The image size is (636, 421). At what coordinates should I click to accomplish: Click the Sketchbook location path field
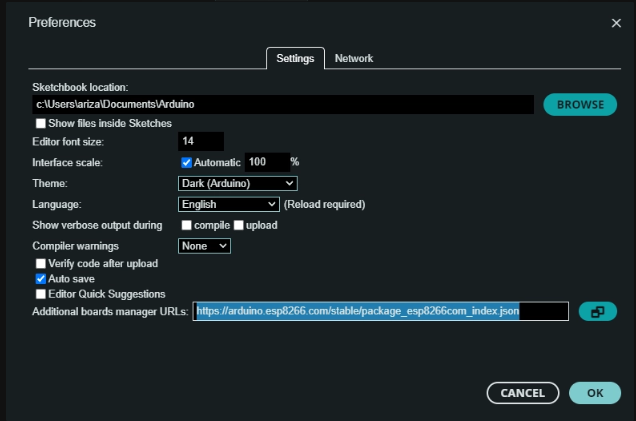283,105
